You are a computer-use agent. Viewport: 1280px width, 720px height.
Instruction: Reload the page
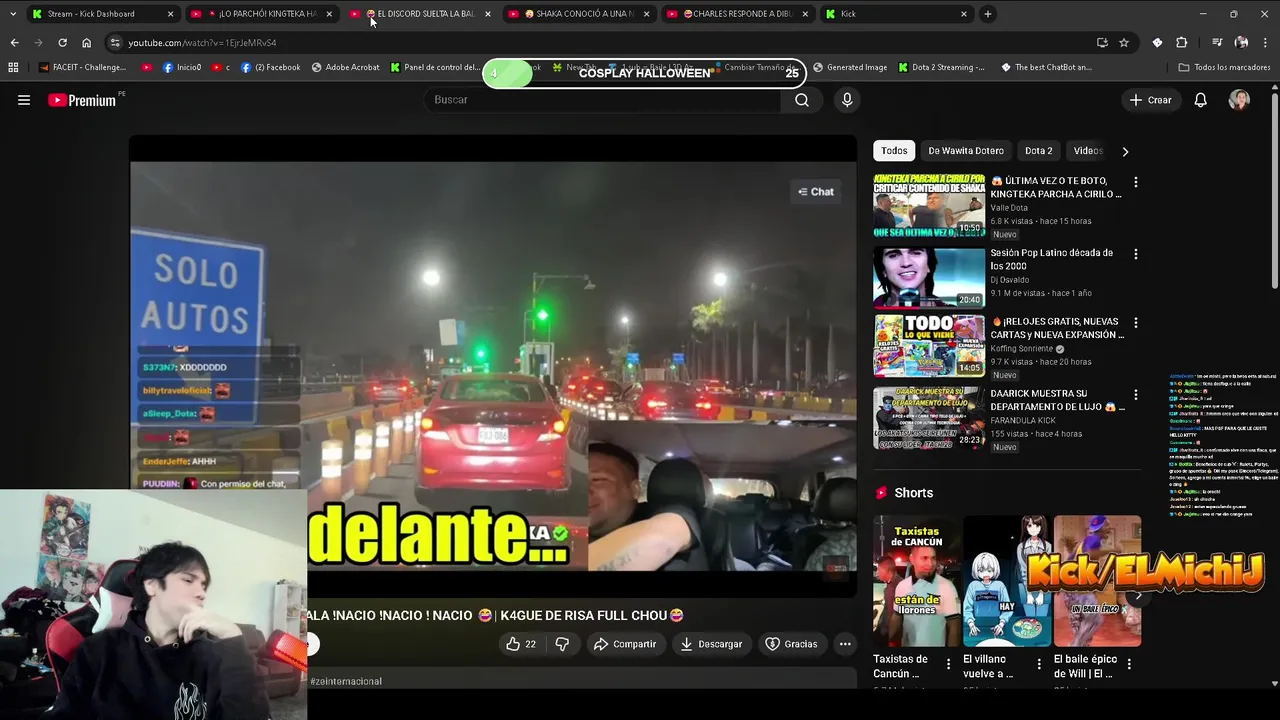[62, 43]
